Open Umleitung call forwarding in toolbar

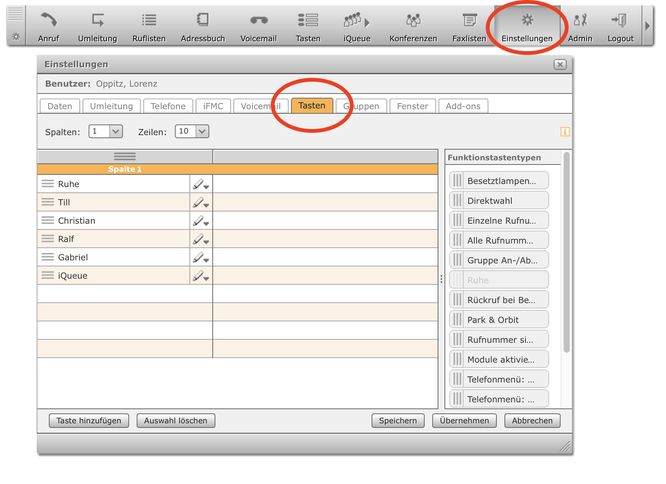coord(97,26)
